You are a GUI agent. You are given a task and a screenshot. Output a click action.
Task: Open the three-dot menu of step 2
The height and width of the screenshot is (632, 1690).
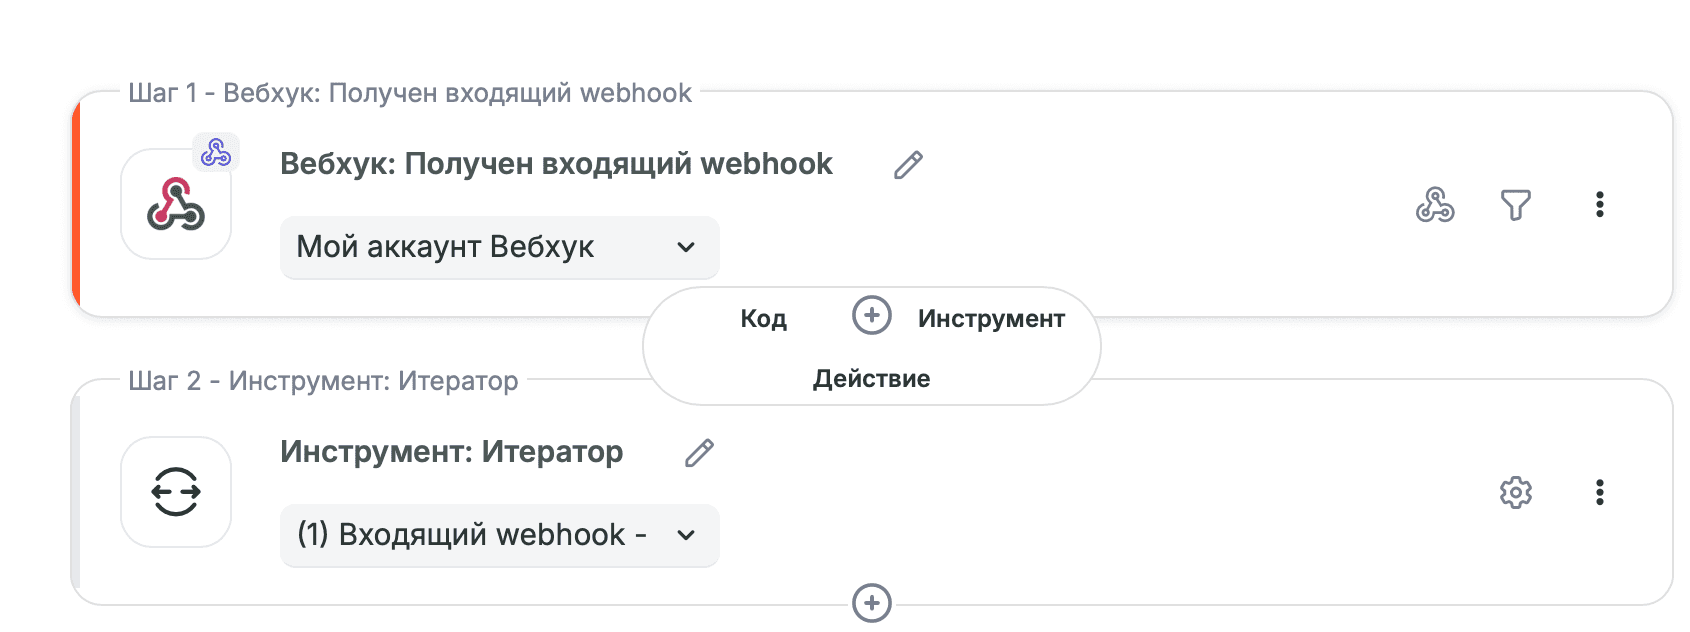pos(1600,492)
